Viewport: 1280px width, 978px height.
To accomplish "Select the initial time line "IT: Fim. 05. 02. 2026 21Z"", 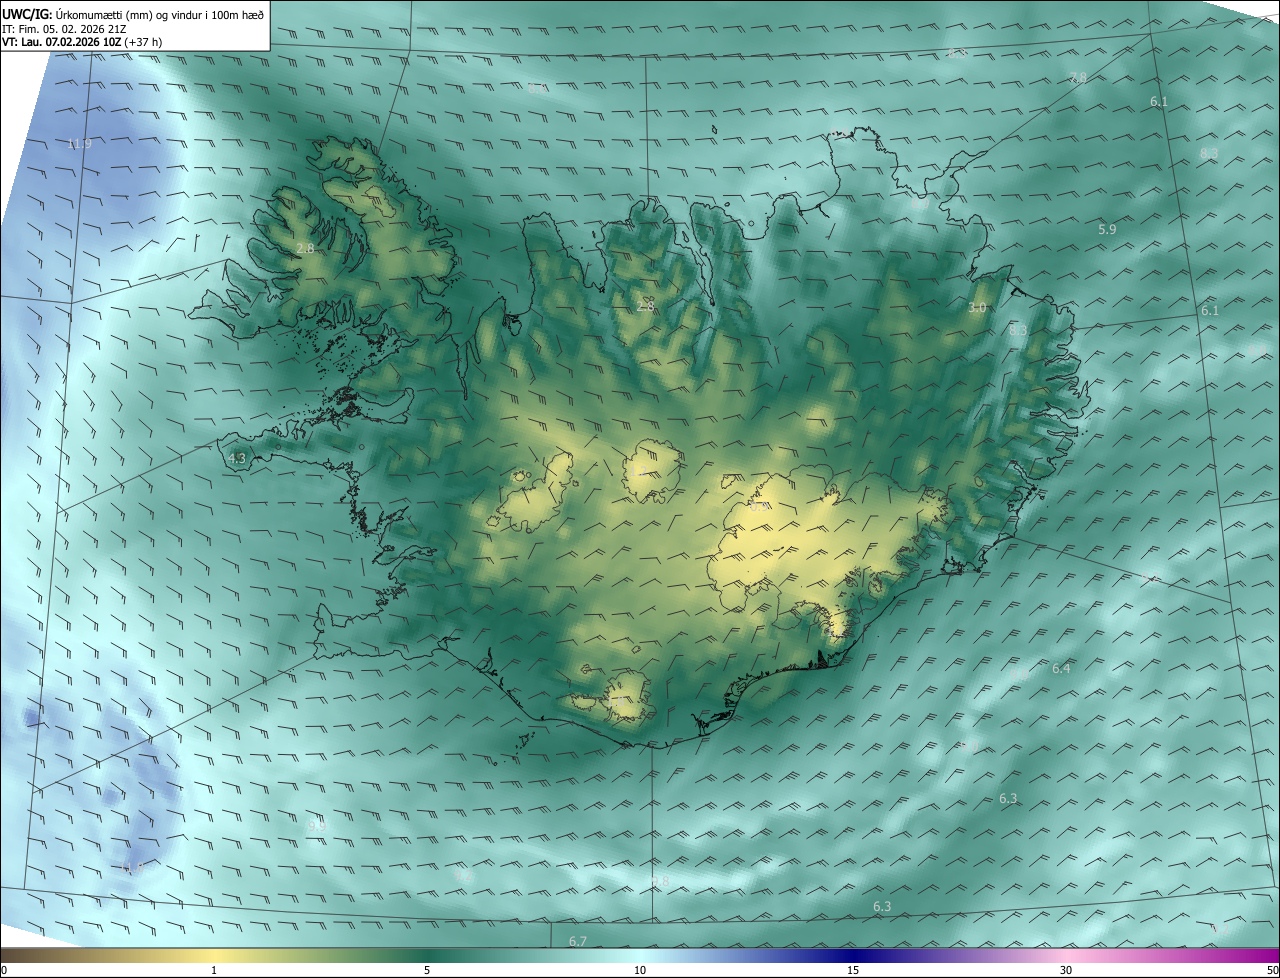I will pos(64,29).
